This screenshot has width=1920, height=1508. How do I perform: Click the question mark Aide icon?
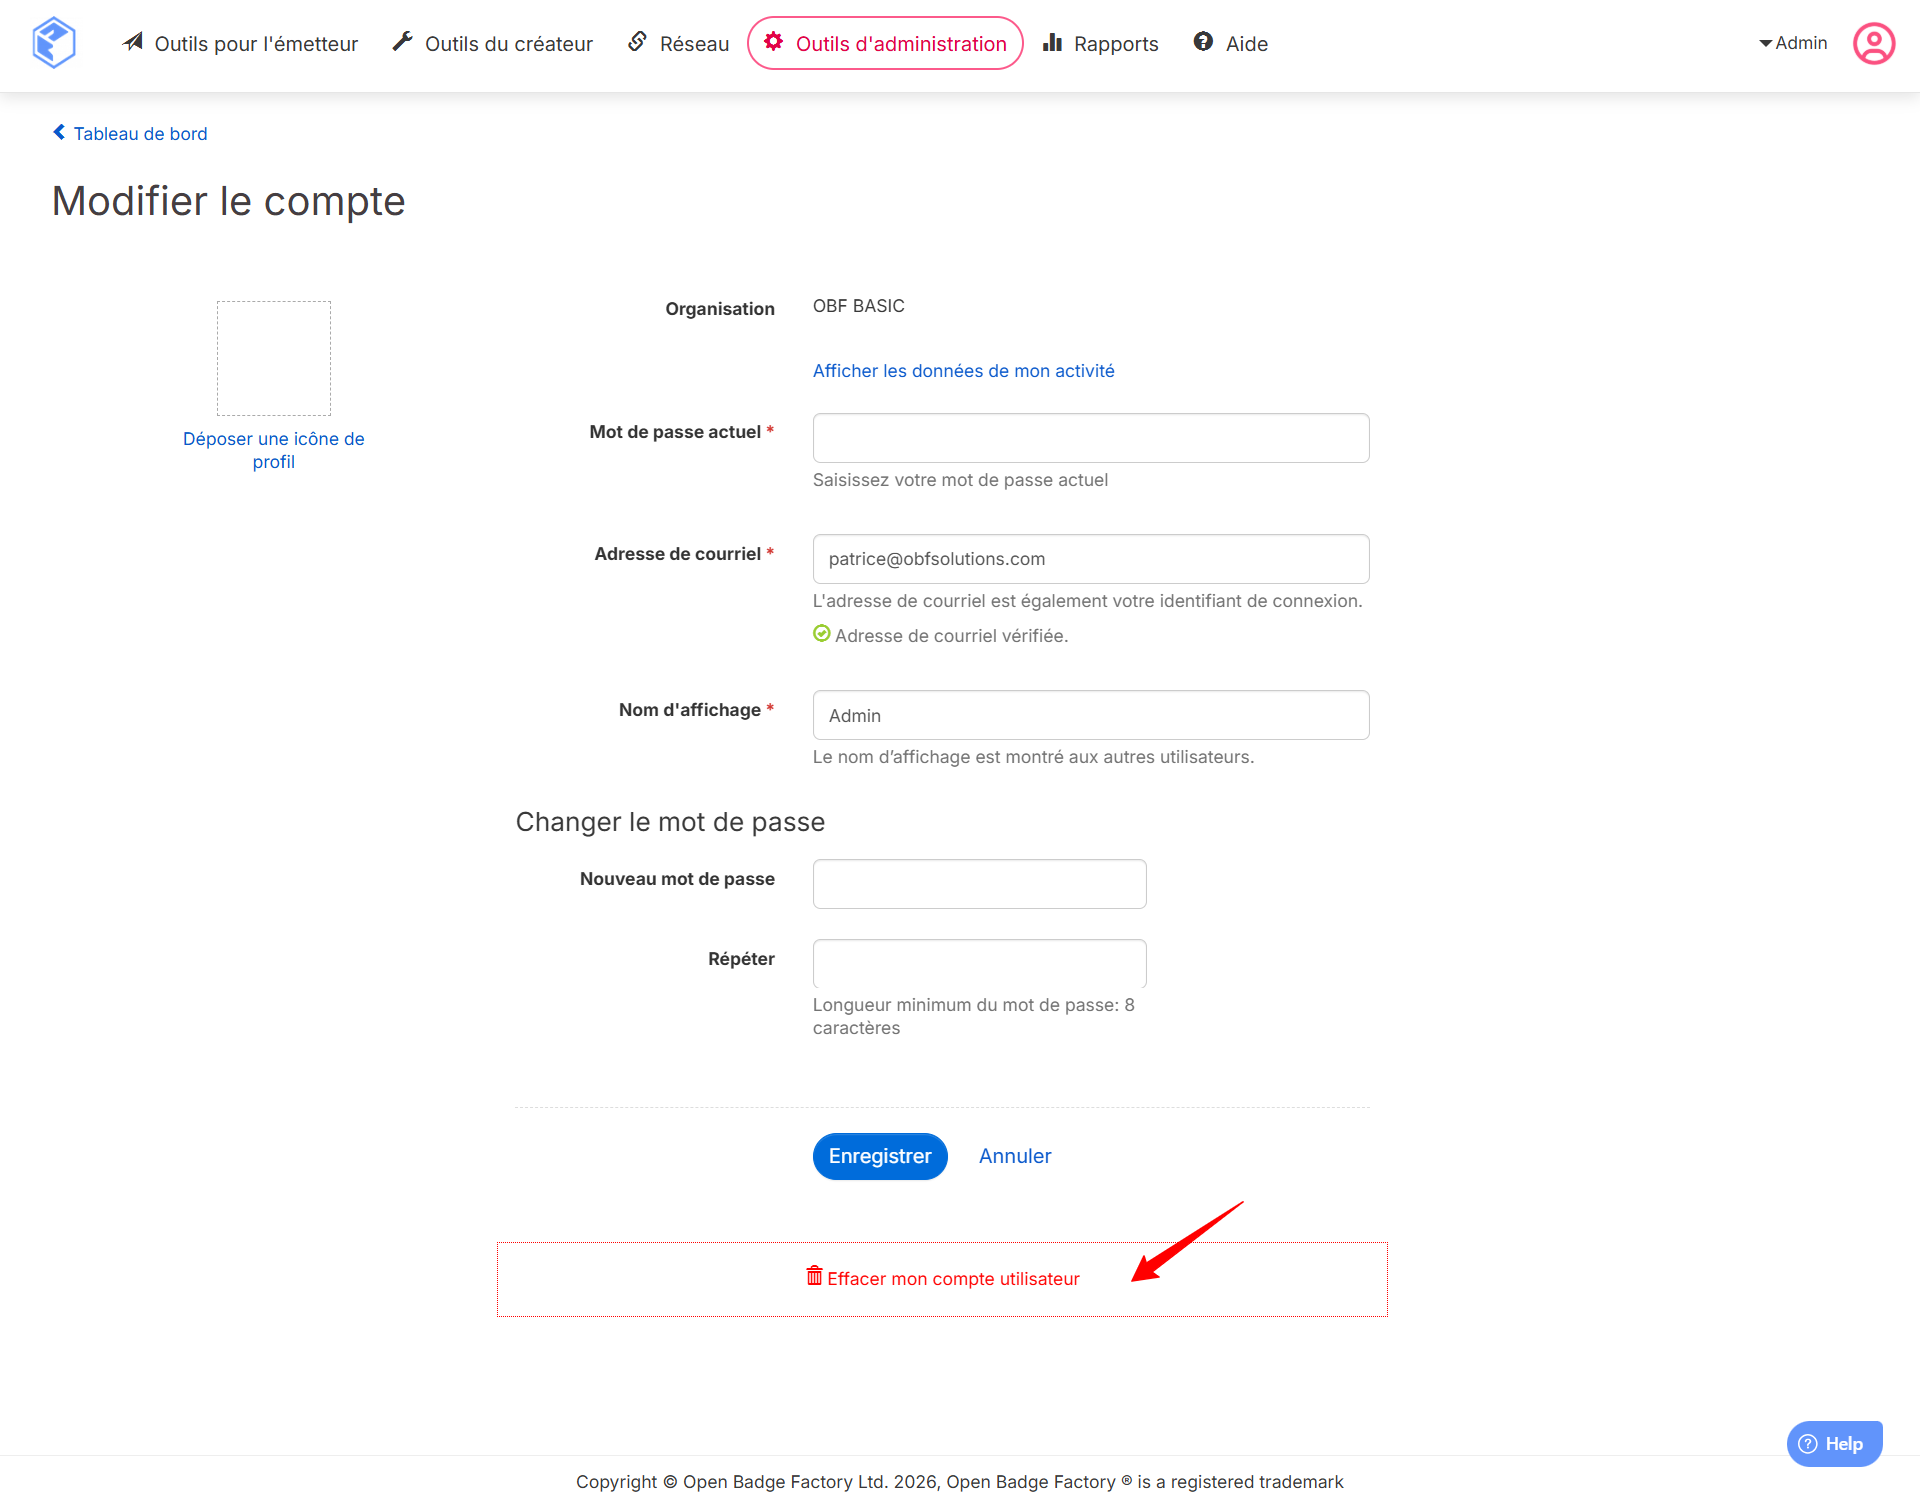(1203, 42)
